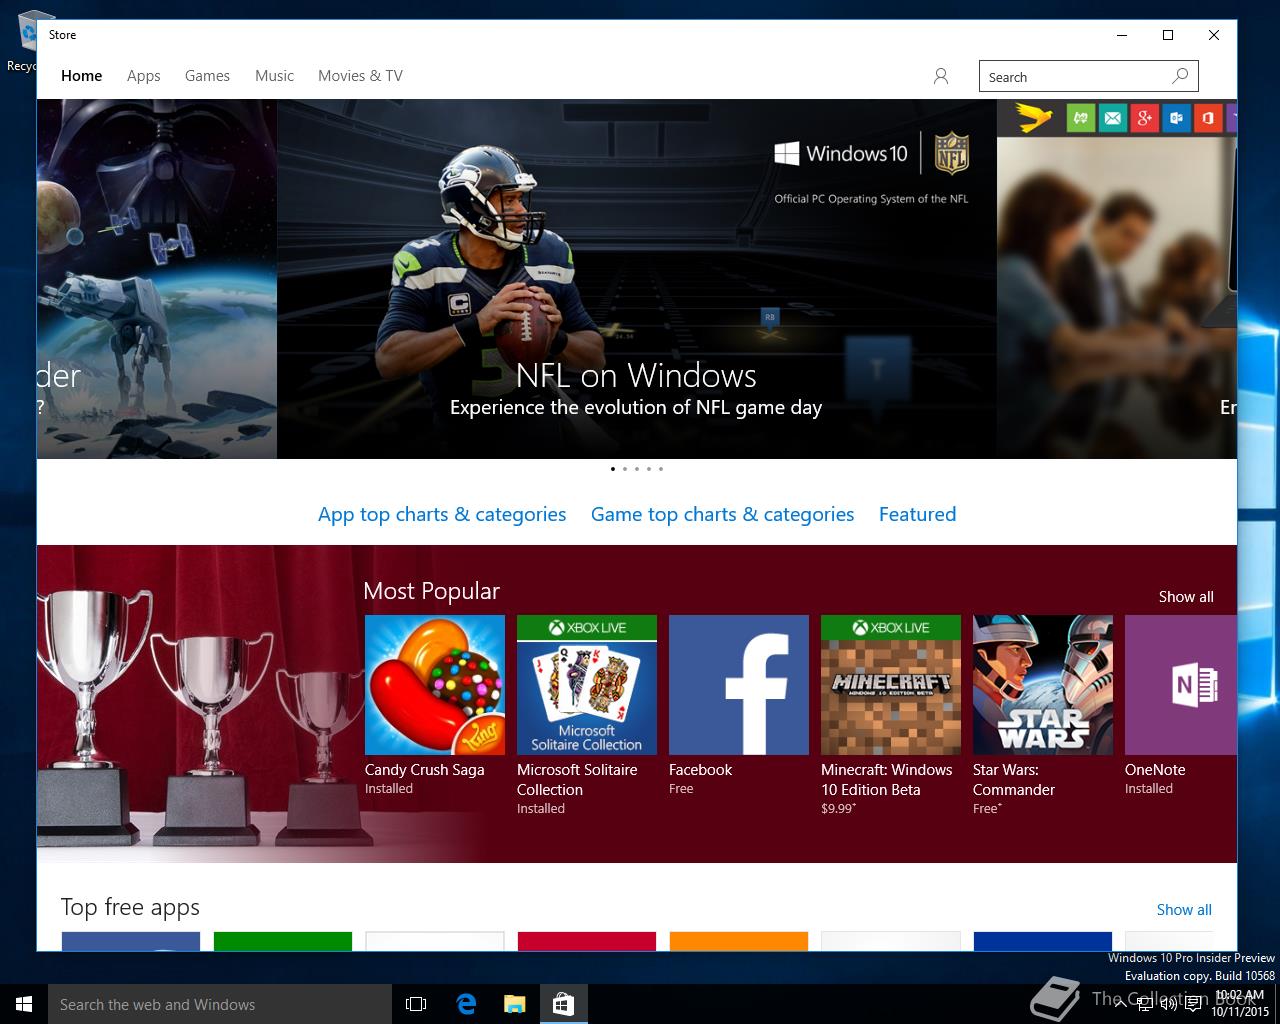Image resolution: width=1280 pixels, height=1024 pixels.
Task: Open App top charts & categories
Action: click(442, 514)
